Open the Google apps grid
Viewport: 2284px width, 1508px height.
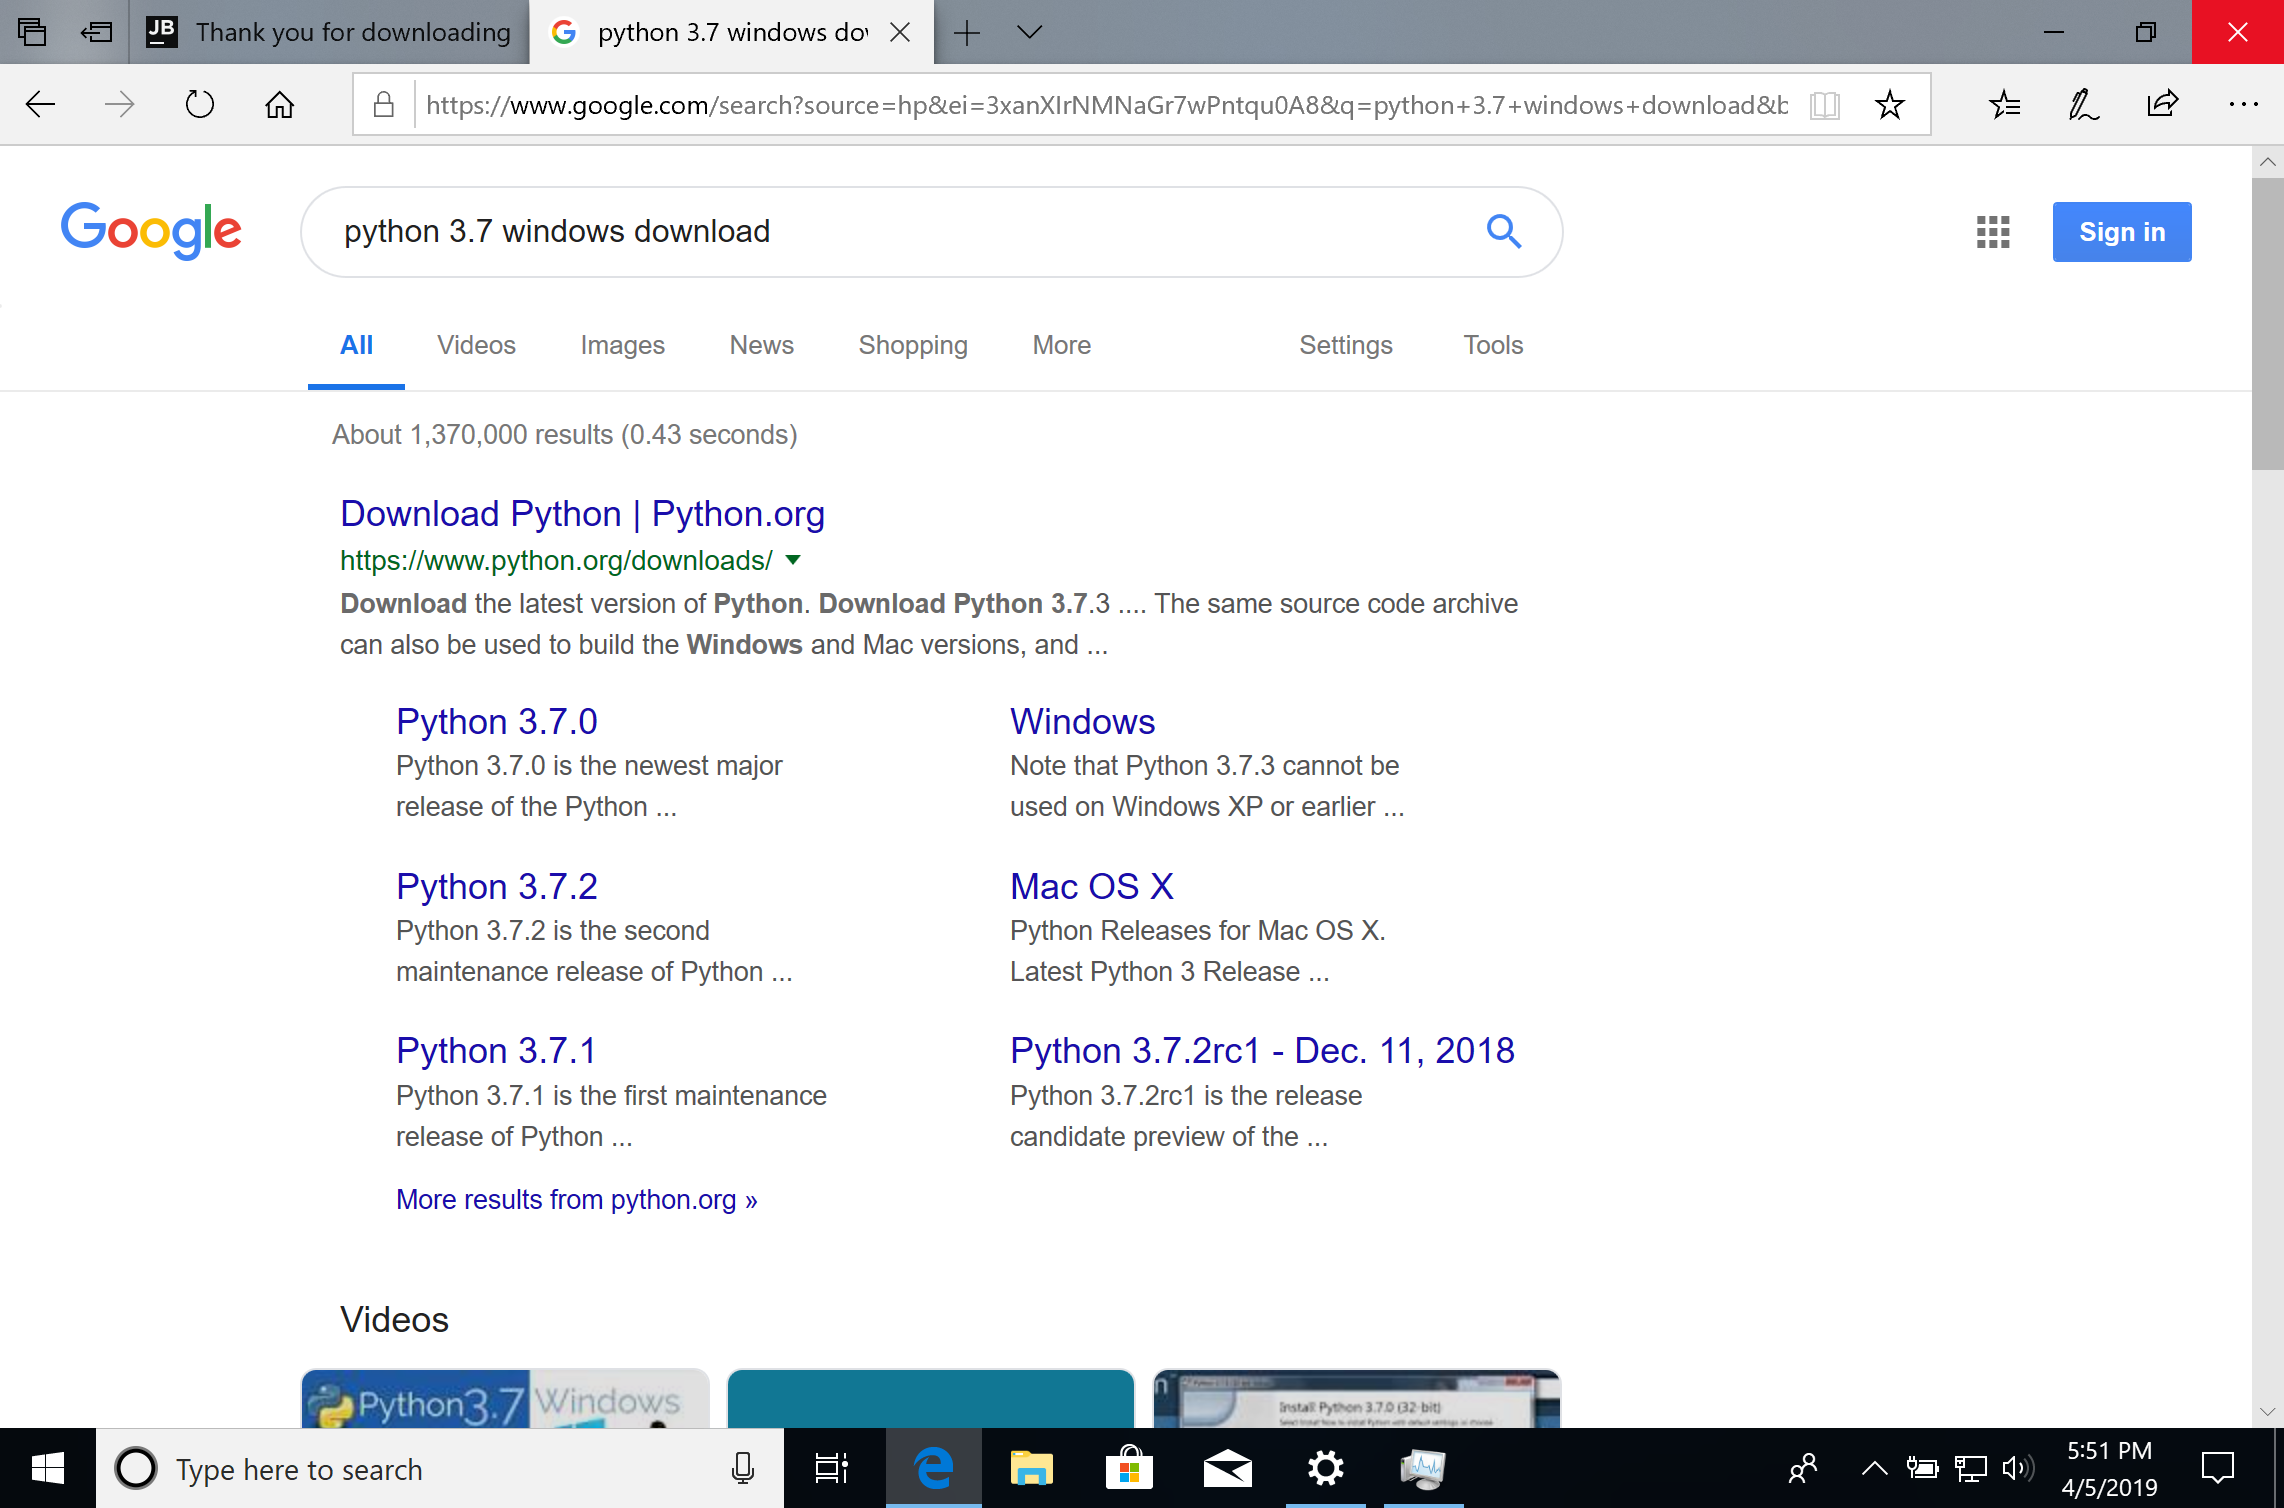(1993, 232)
